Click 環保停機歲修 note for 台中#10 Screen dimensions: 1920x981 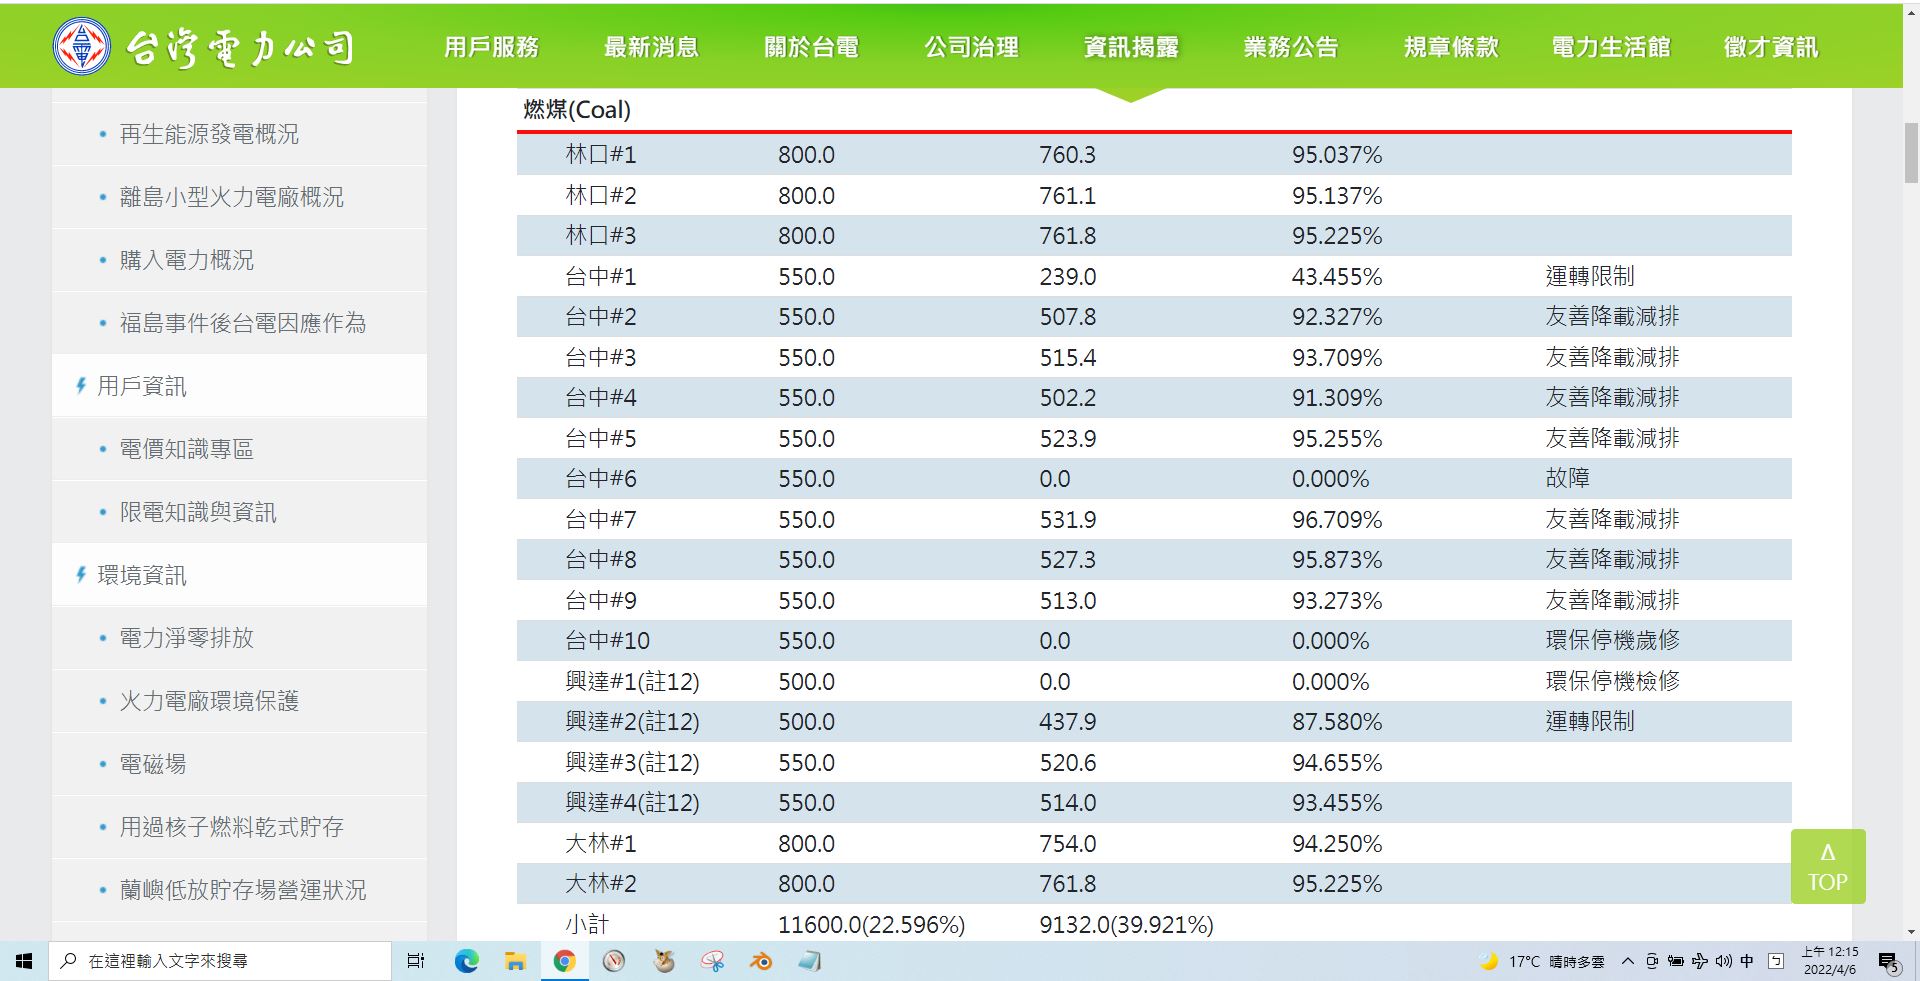1612,640
